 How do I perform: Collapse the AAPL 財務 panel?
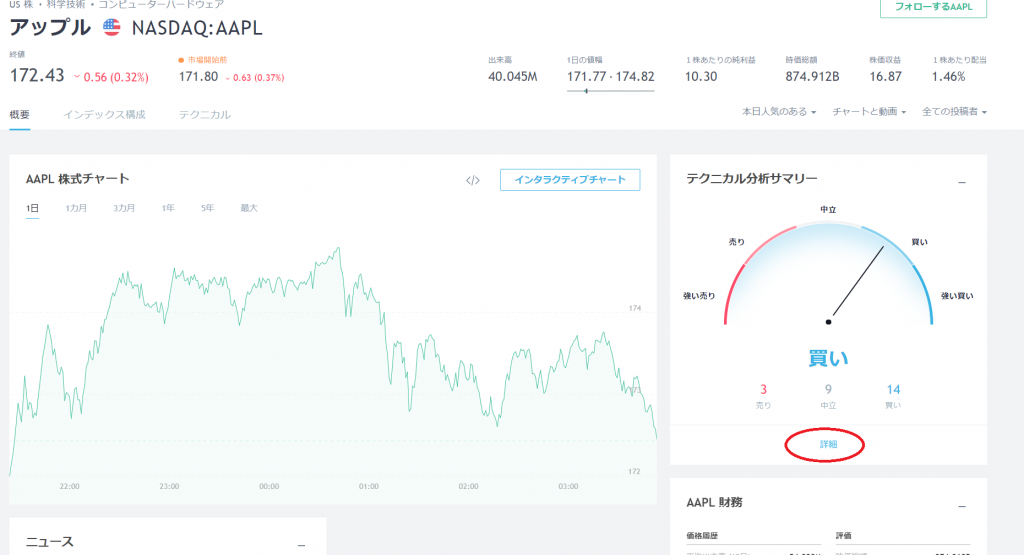[x=961, y=506]
